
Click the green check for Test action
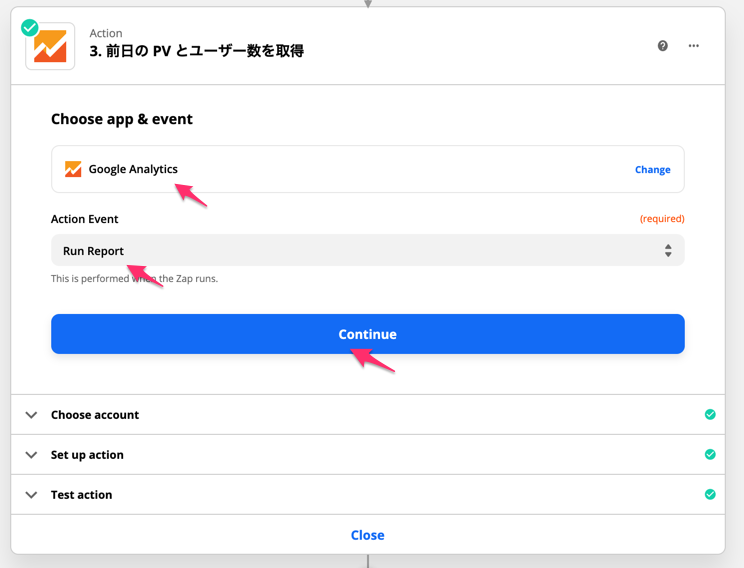(710, 494)
